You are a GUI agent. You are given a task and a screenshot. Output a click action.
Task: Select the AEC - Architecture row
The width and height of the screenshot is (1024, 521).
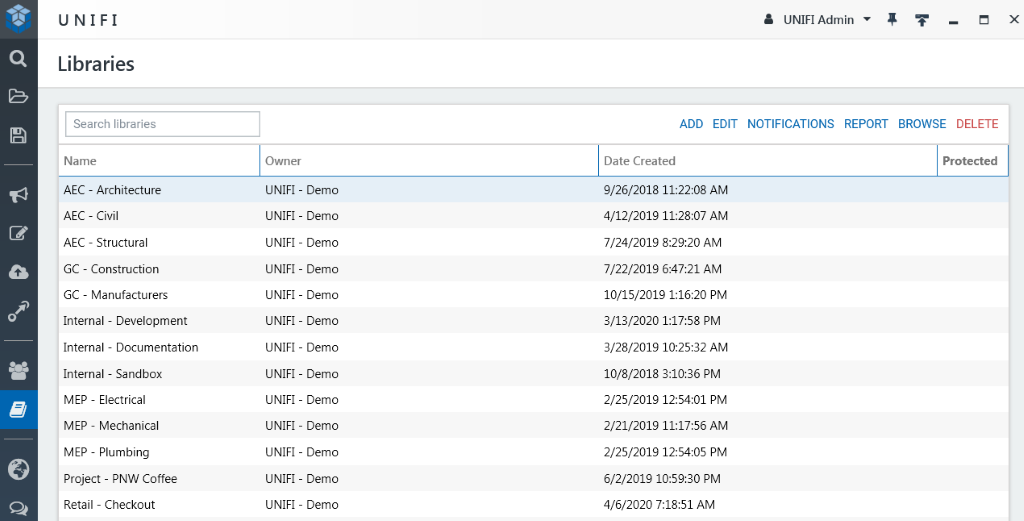pyautogui.click(x=534, y=190)
